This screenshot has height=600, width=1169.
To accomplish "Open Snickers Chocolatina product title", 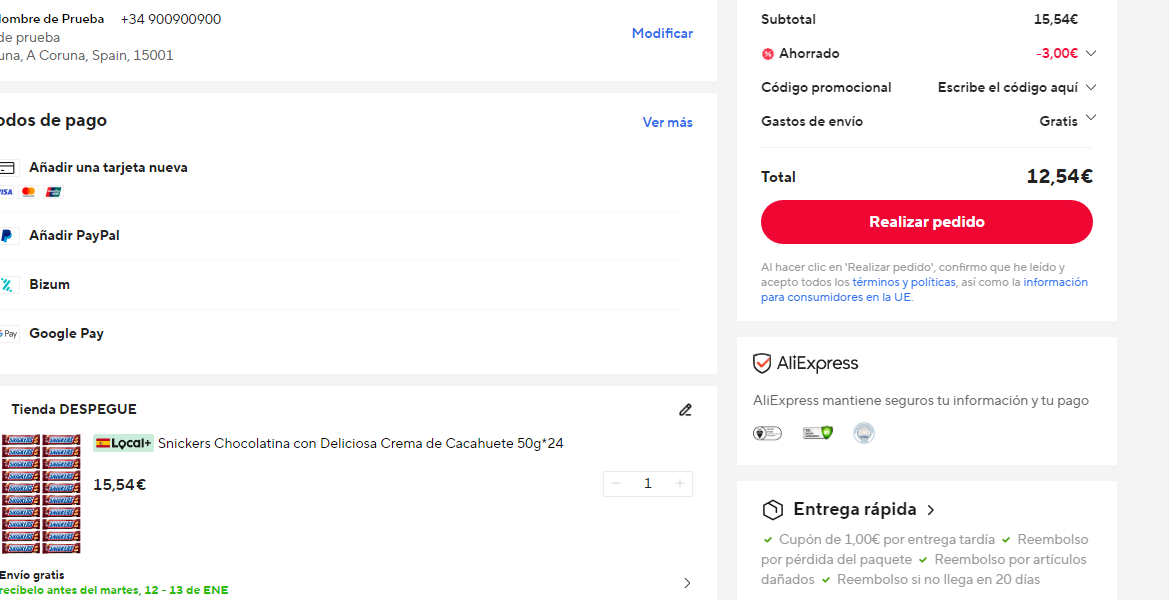I will 361,443.
